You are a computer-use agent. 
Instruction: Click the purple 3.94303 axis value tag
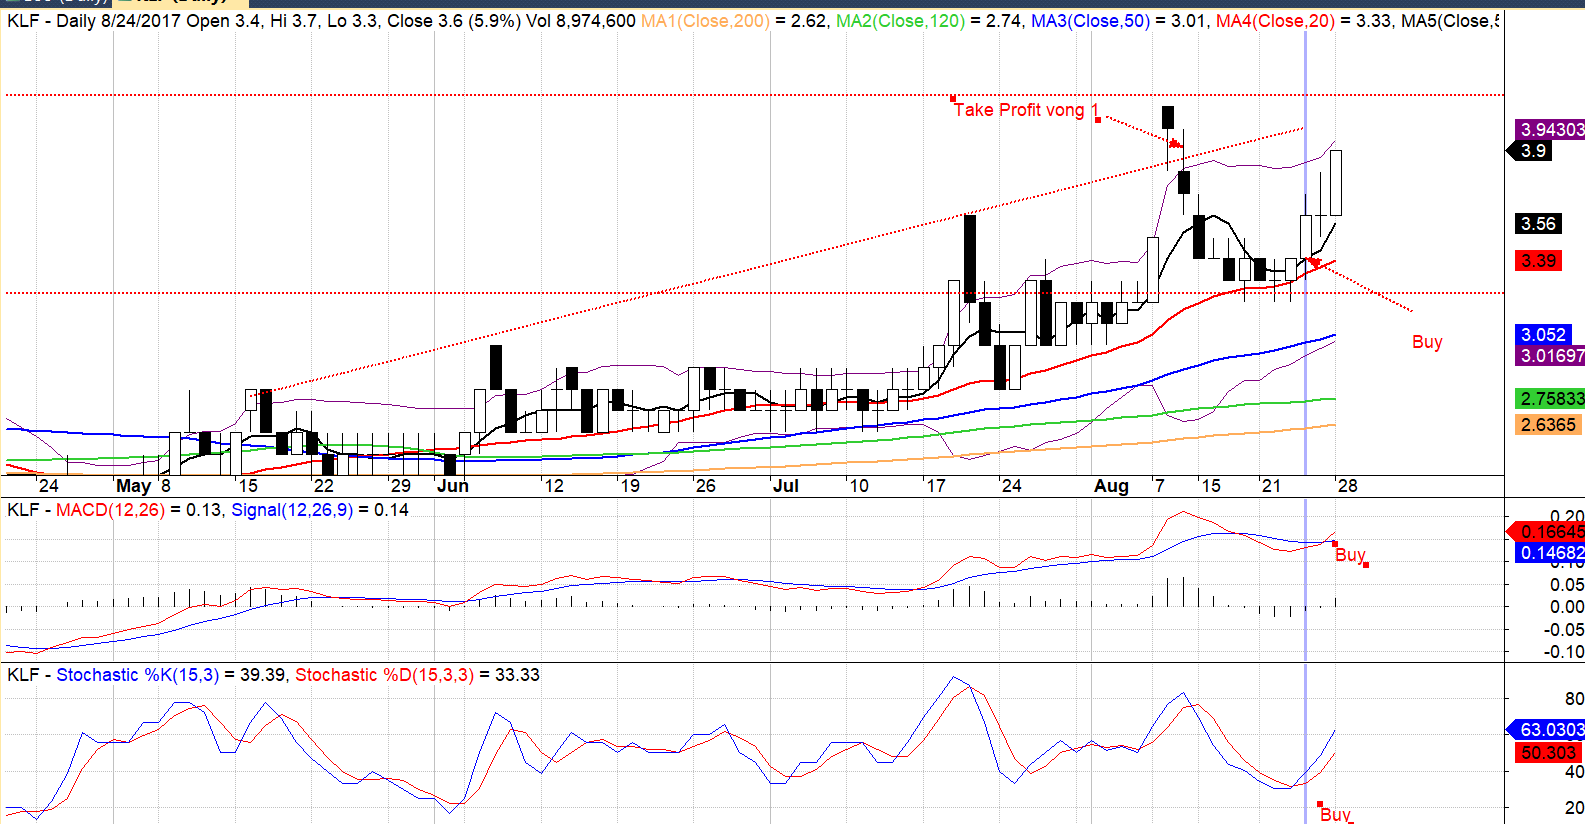tap(1551, 130)
